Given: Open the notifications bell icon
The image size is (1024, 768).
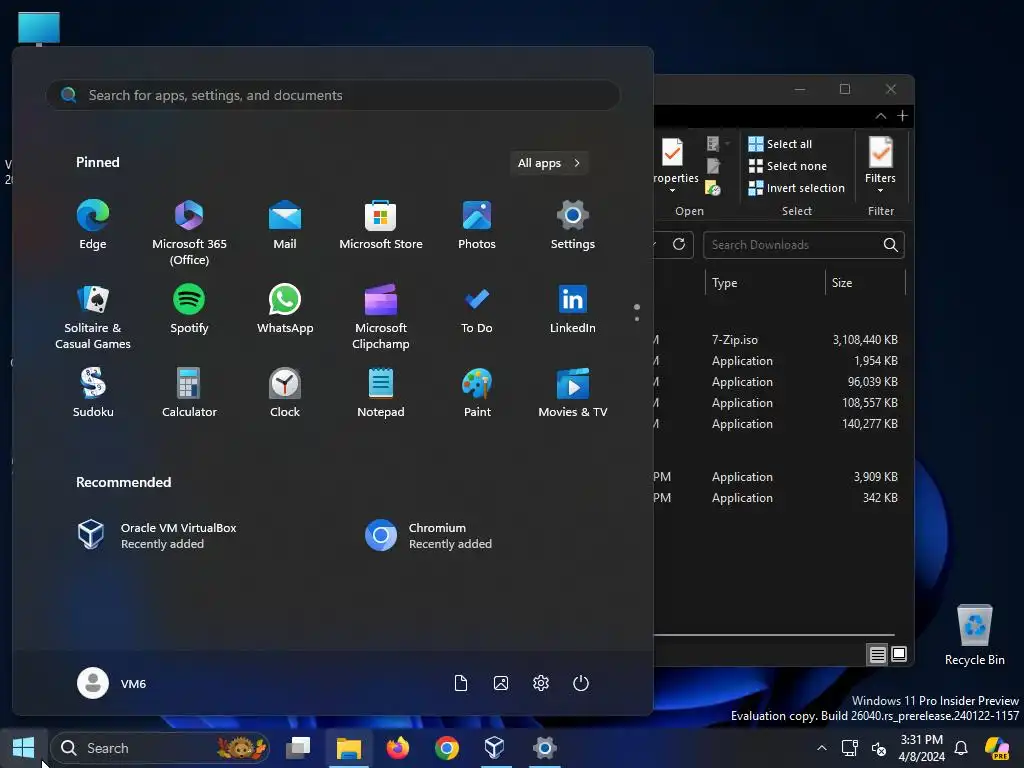Looking at the screenshot, I should click(961, 748).
